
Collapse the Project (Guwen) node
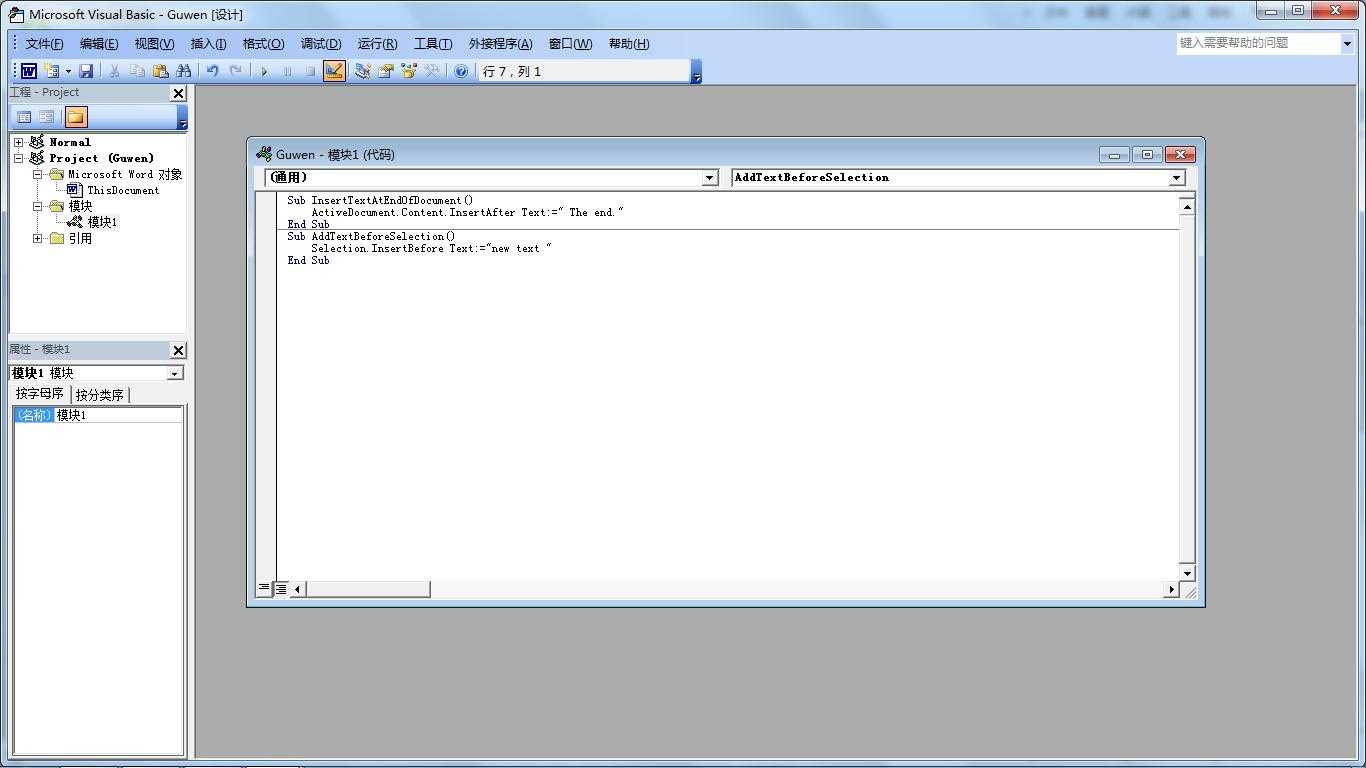(x=18, y=158)
